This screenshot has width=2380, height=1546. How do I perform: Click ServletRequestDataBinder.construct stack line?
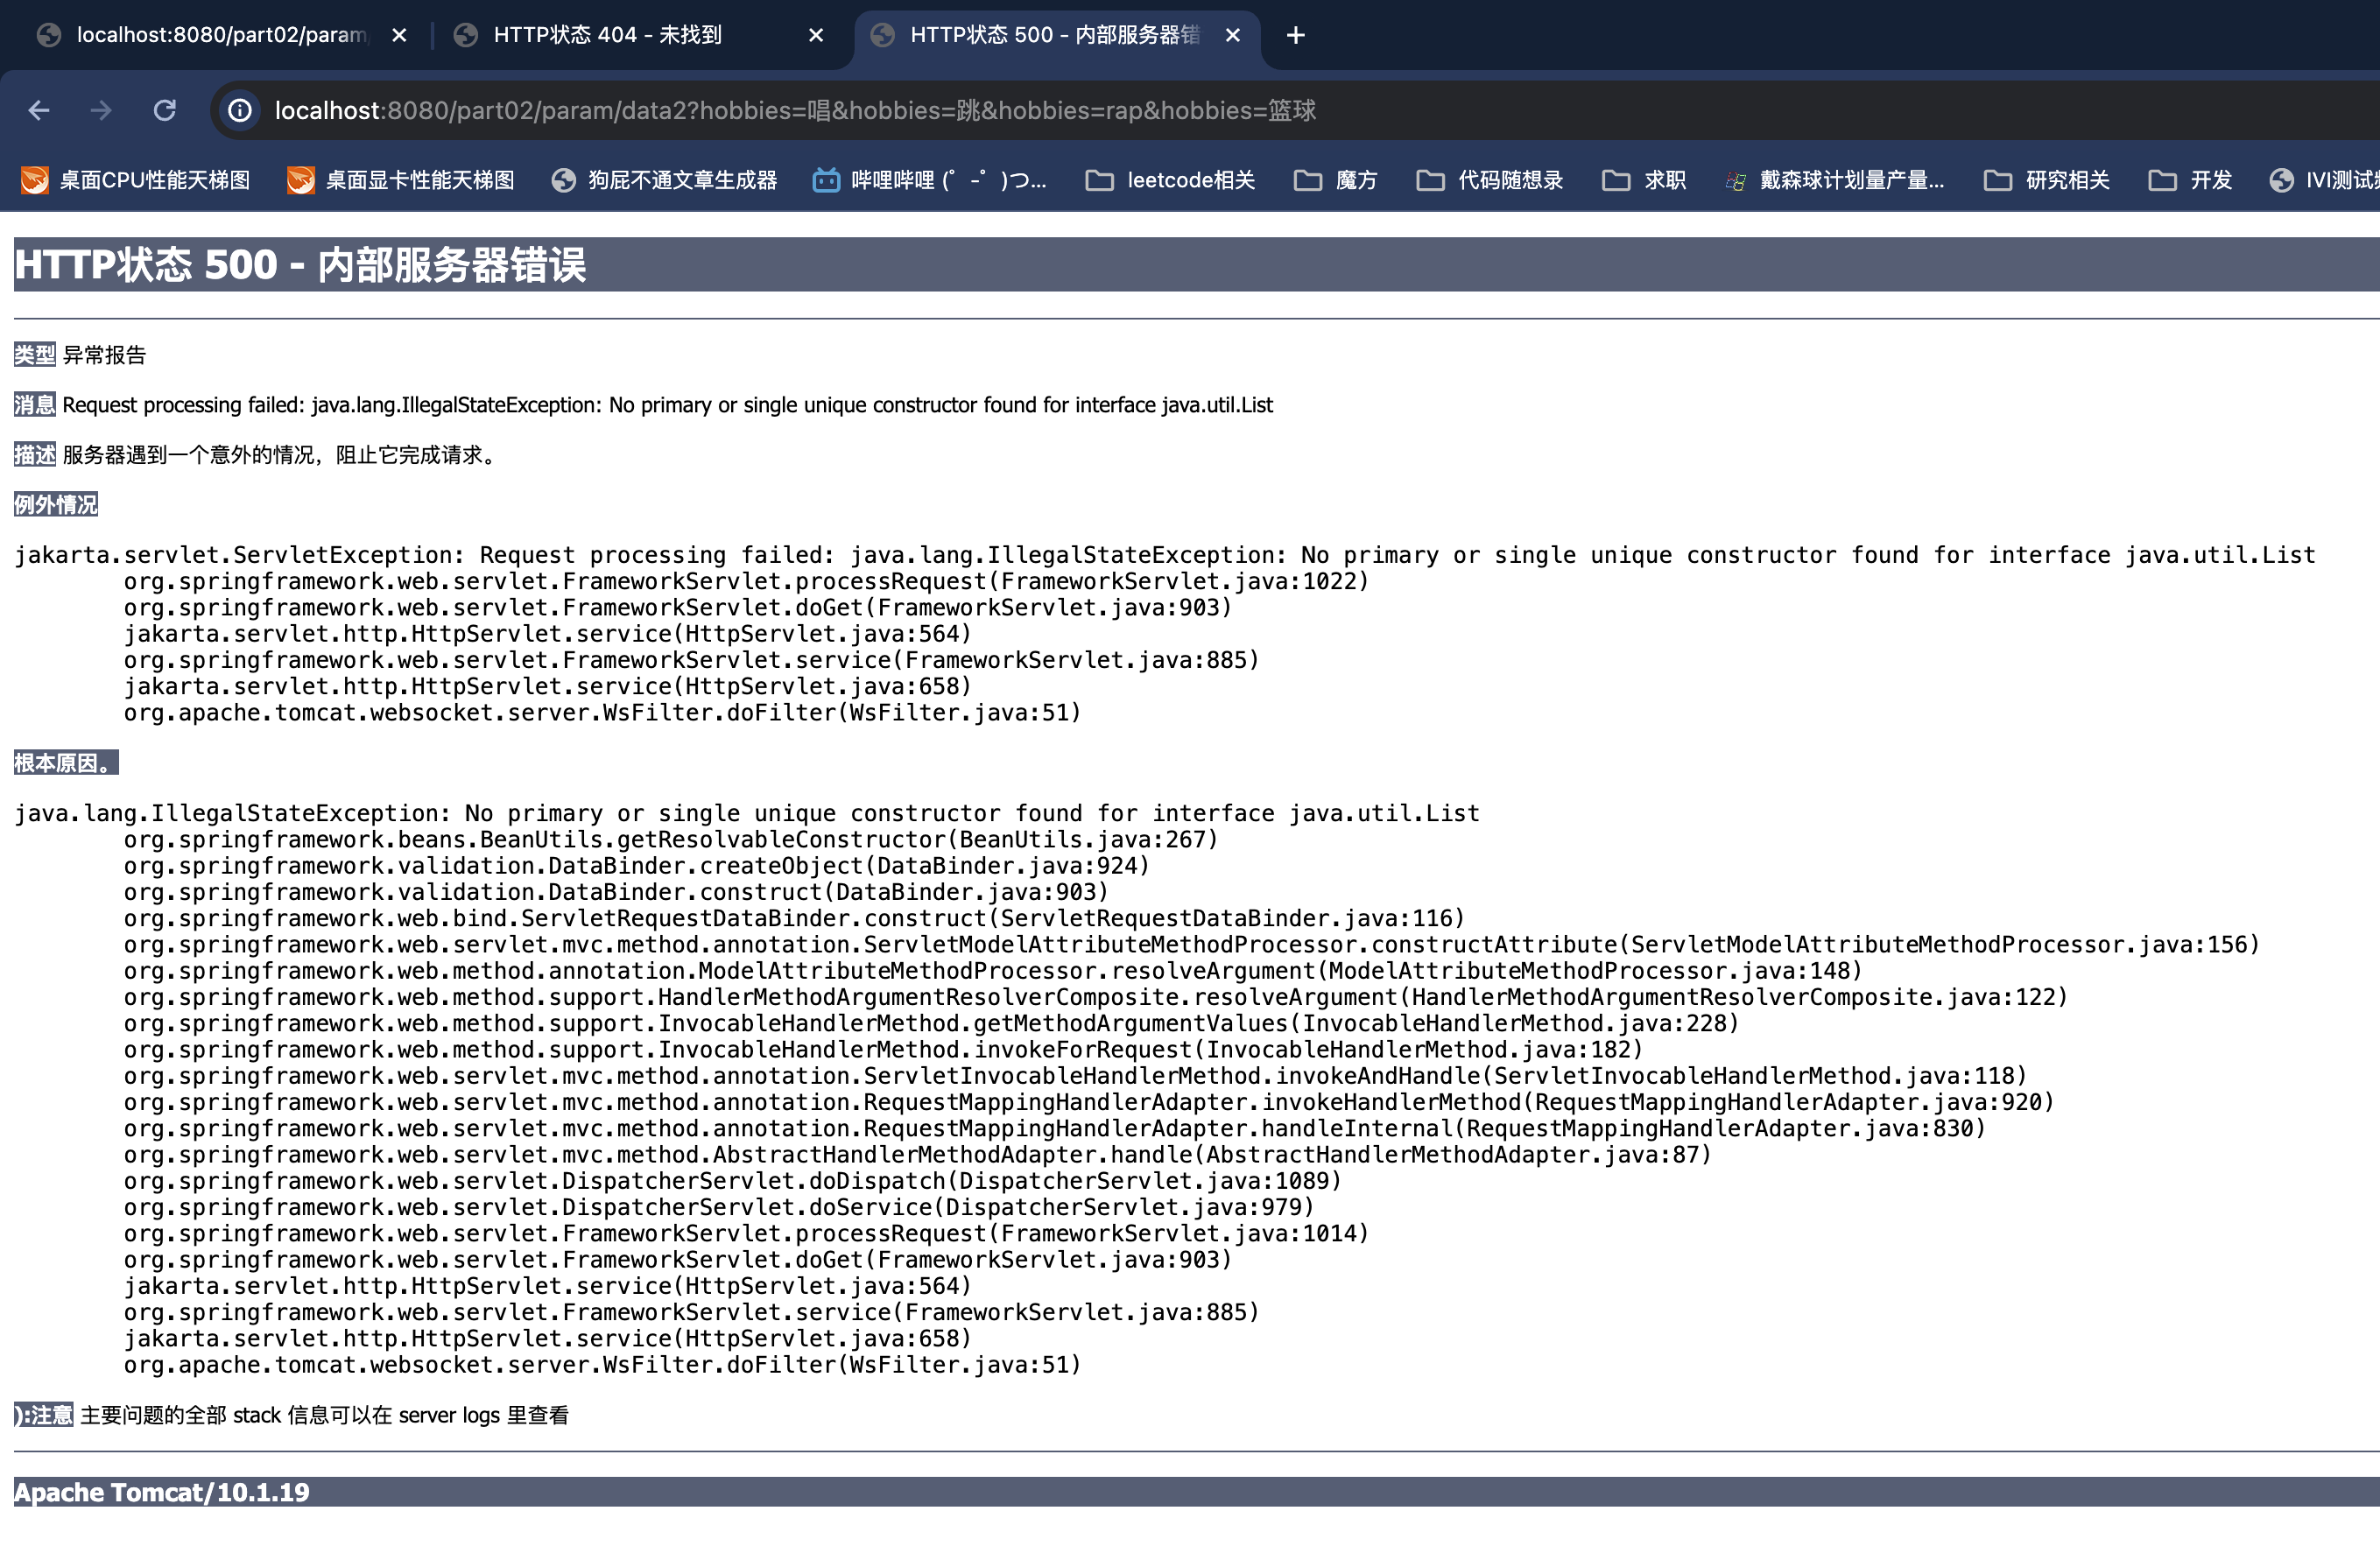795,918
